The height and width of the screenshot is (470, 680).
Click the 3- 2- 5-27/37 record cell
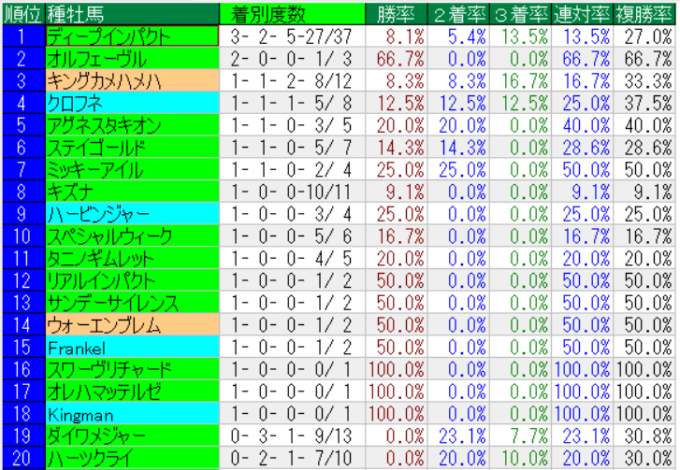point(290,35)
